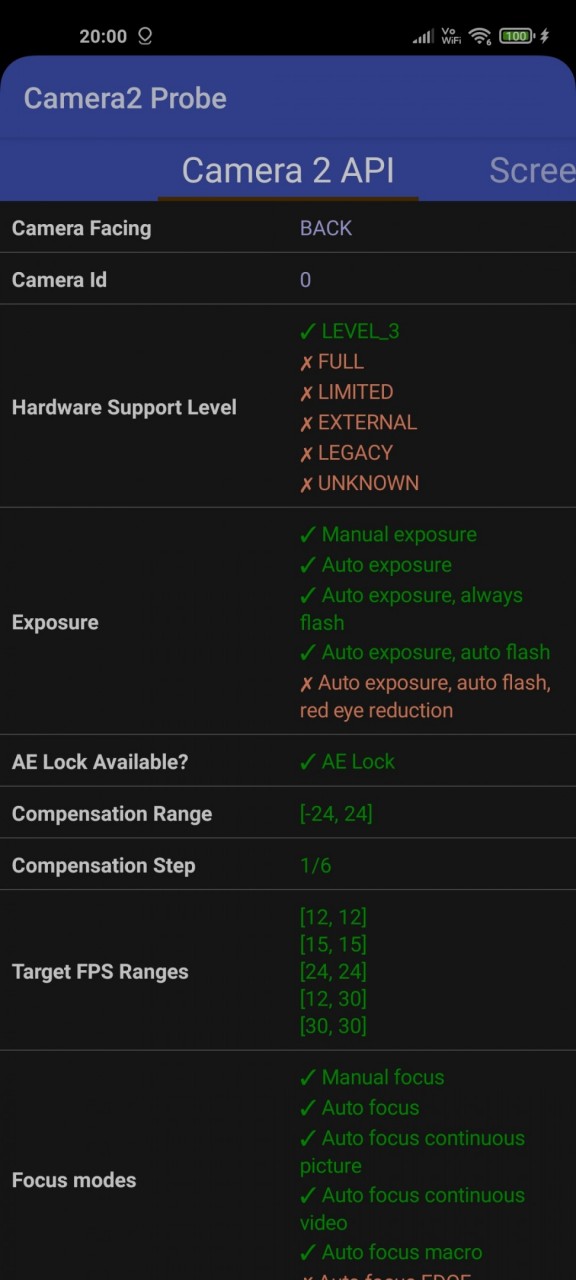Tap the Wi-Fi signal icon

[480, 36]
